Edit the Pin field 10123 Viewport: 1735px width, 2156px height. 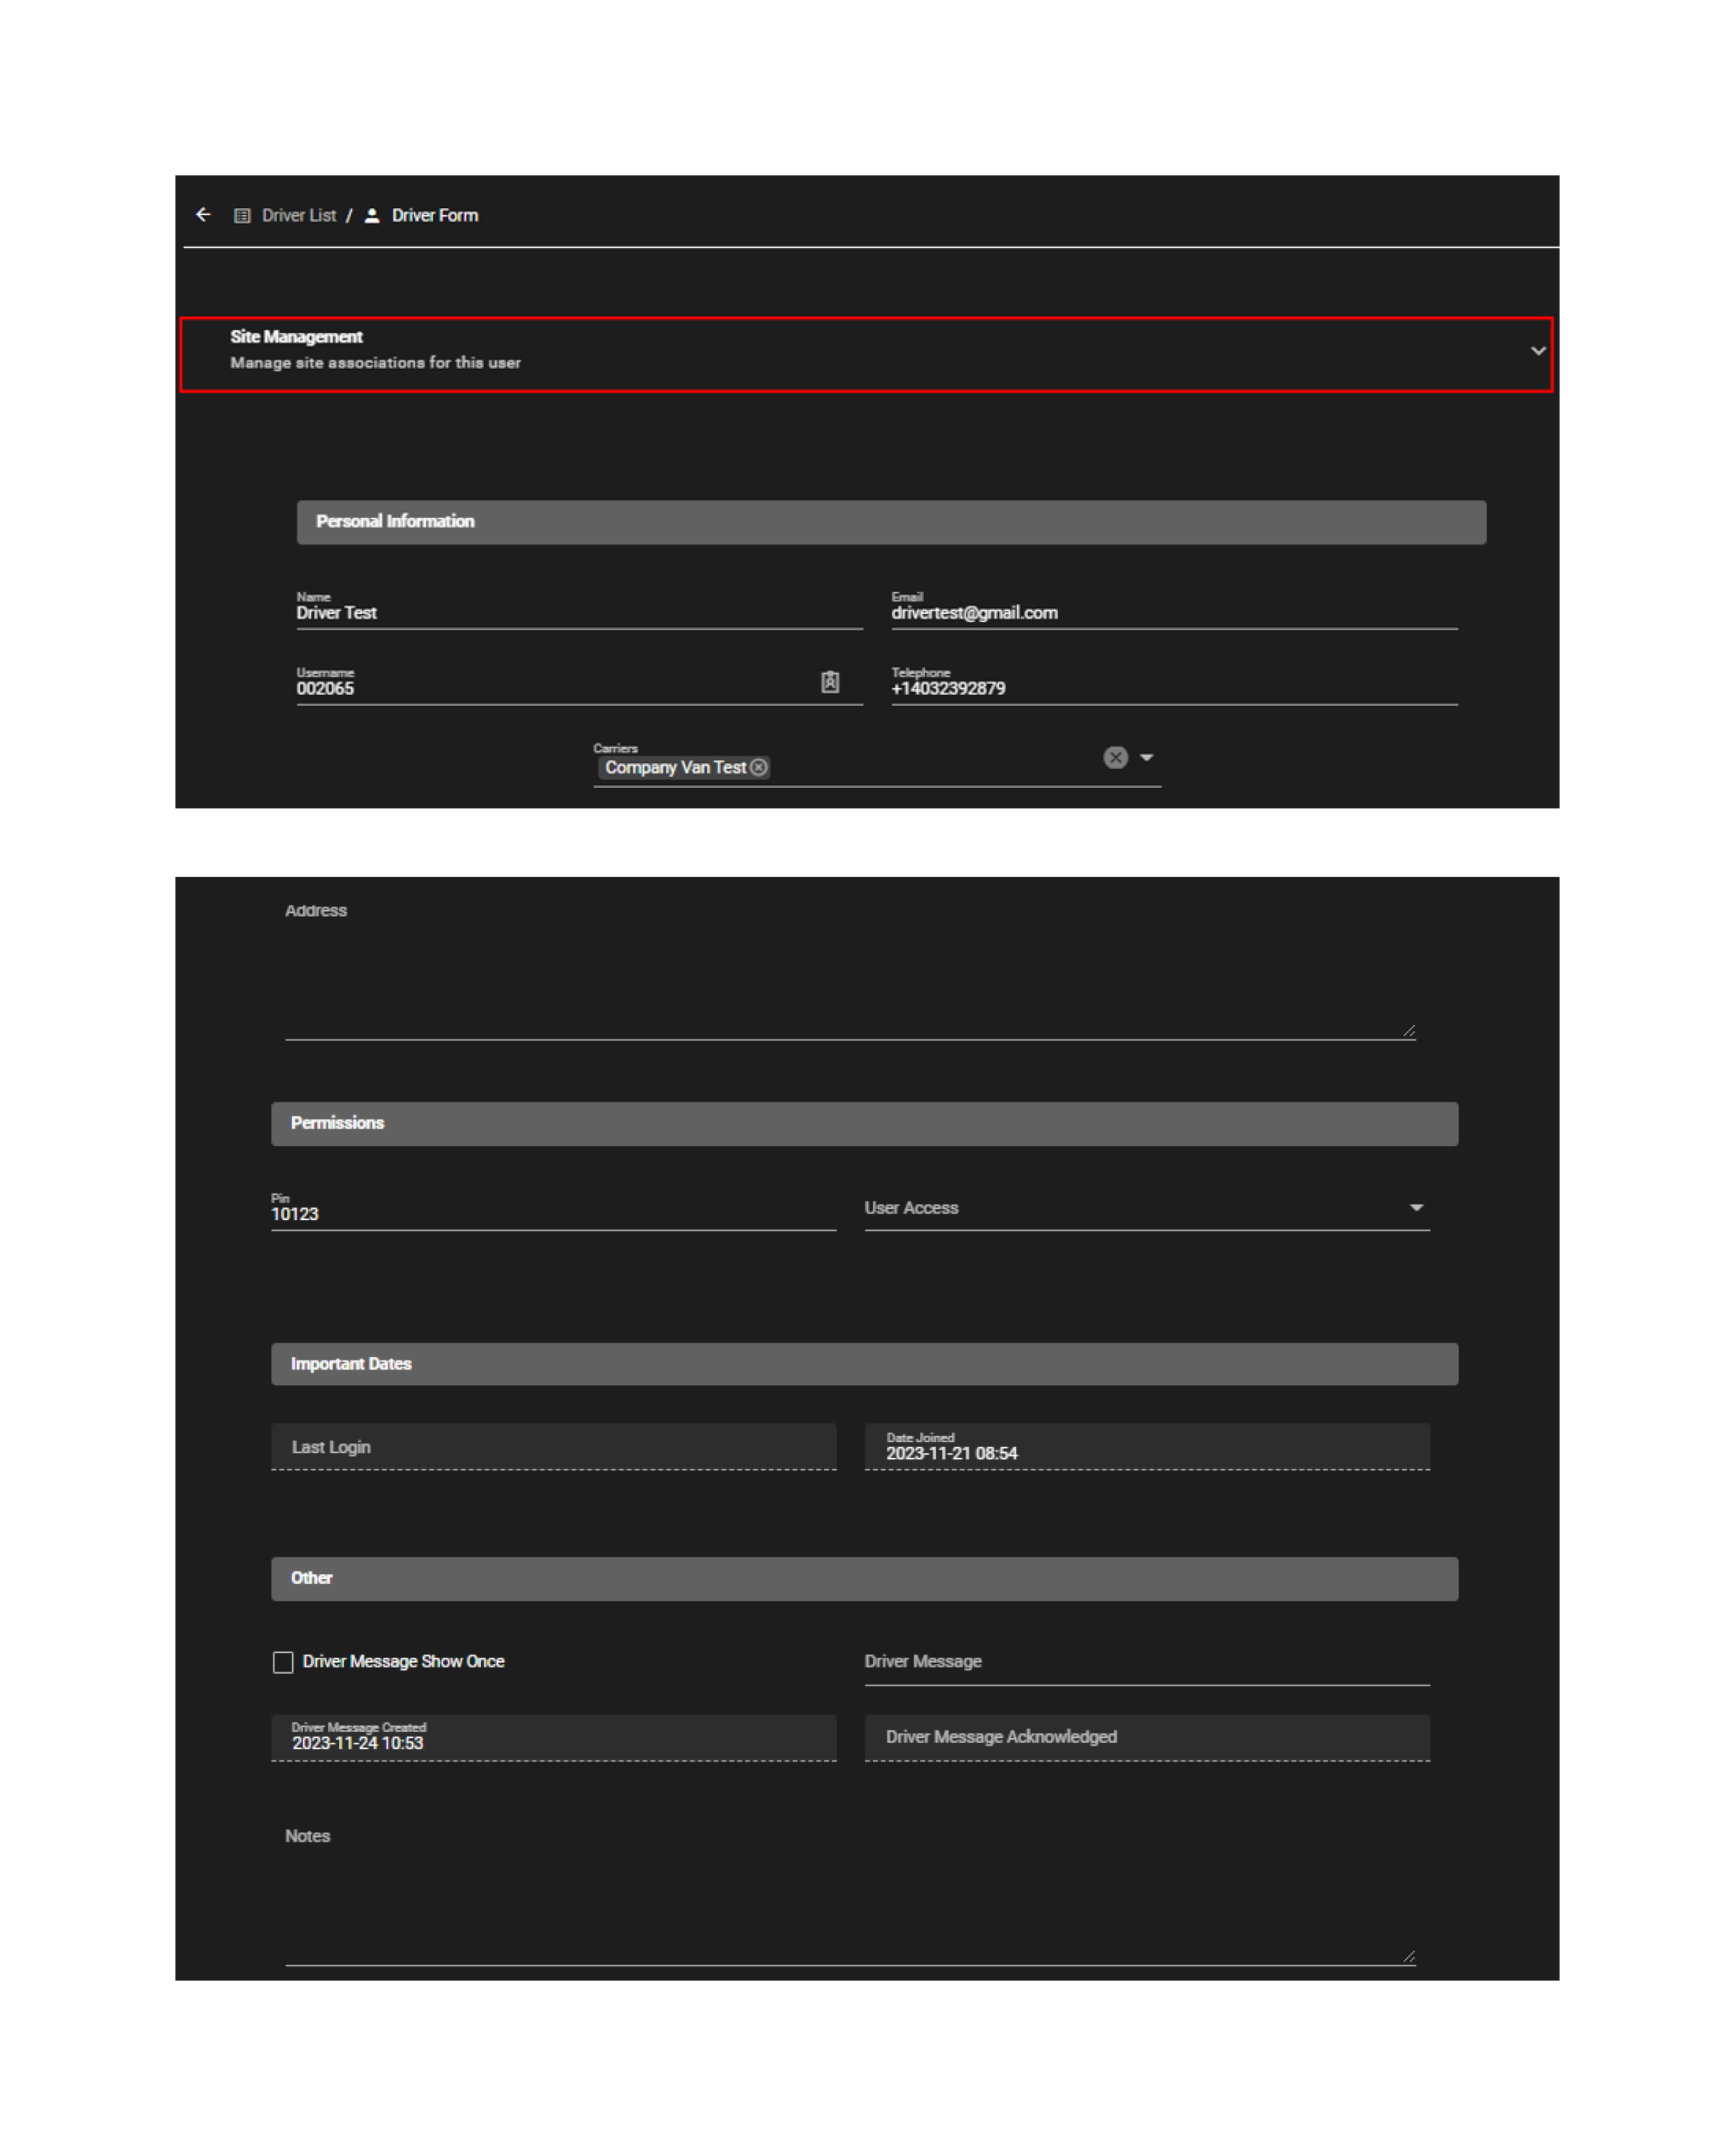pyautogui.click(x=553, y=1211)
